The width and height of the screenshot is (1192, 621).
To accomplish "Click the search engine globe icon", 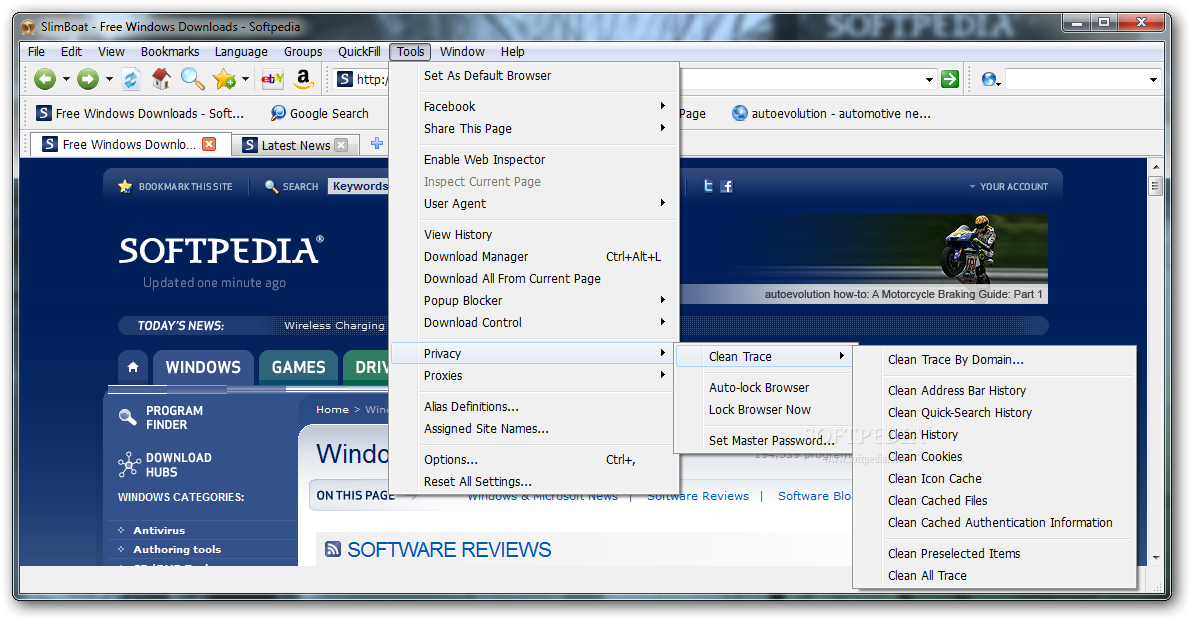I will coord(989,79).
